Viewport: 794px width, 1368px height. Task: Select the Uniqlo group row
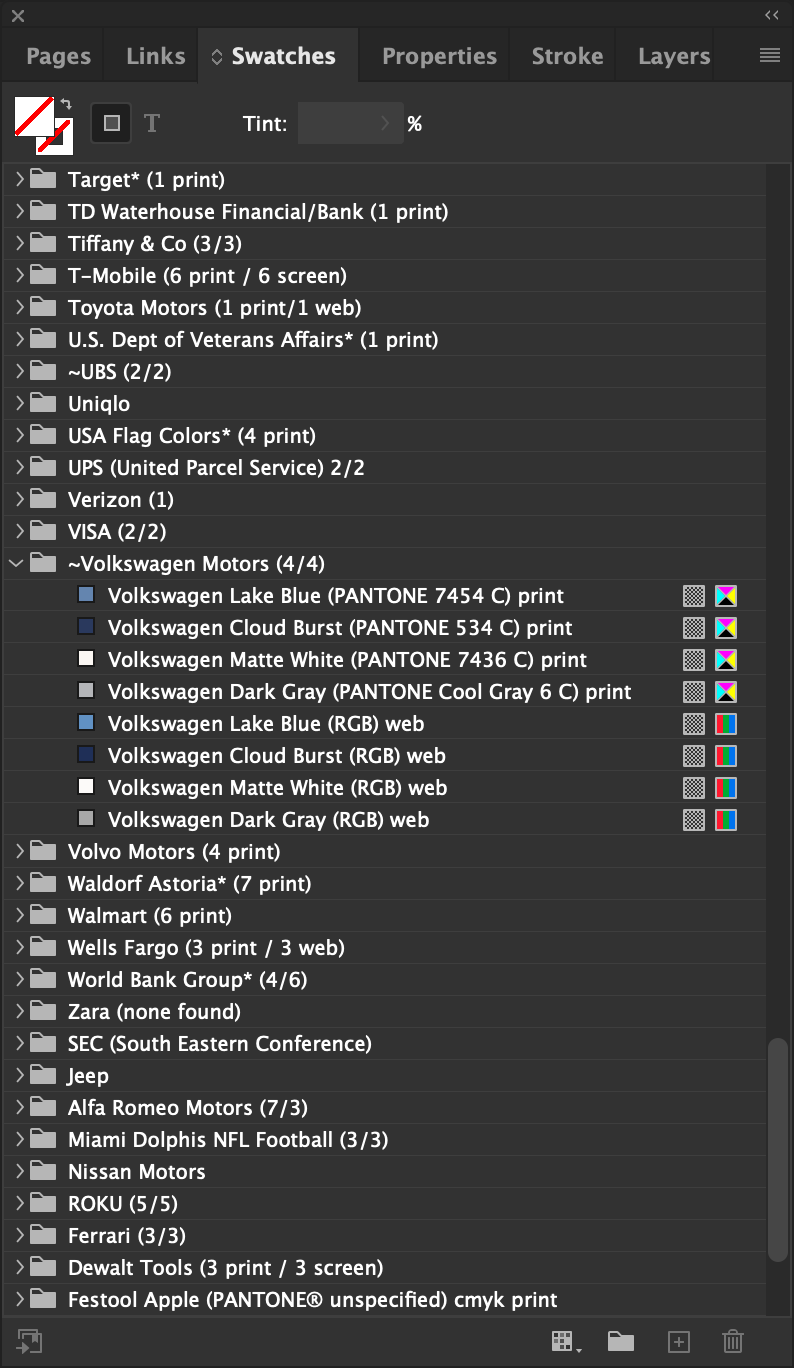[x=385, y=404]
